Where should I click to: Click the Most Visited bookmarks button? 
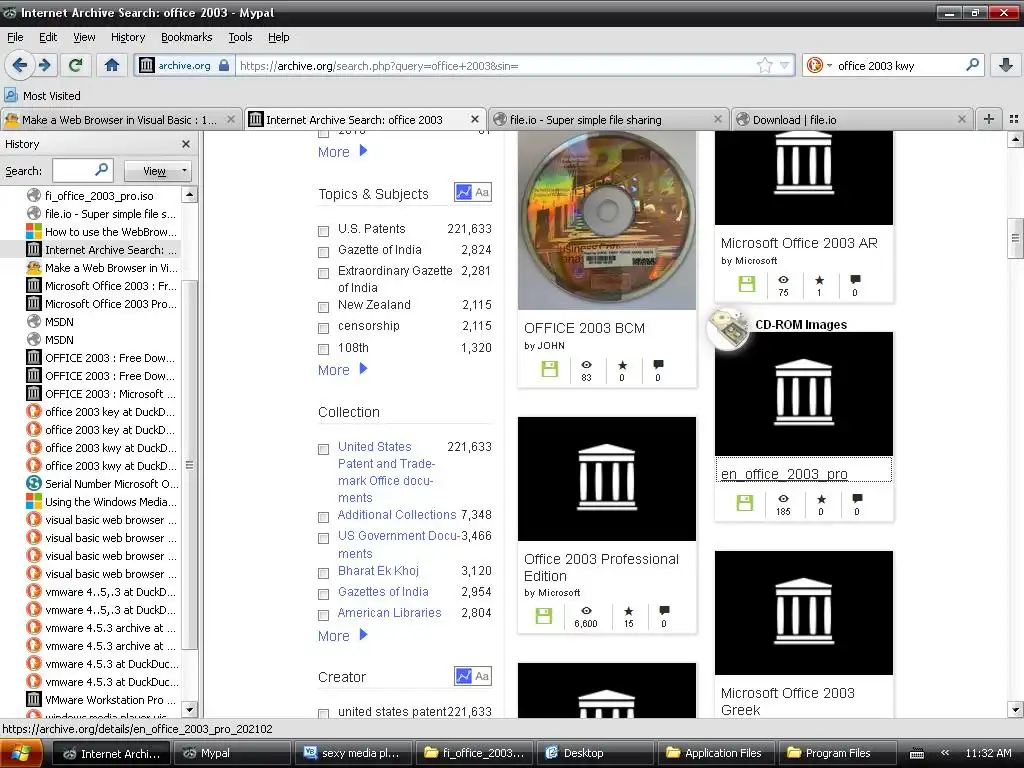pos(42,95)
